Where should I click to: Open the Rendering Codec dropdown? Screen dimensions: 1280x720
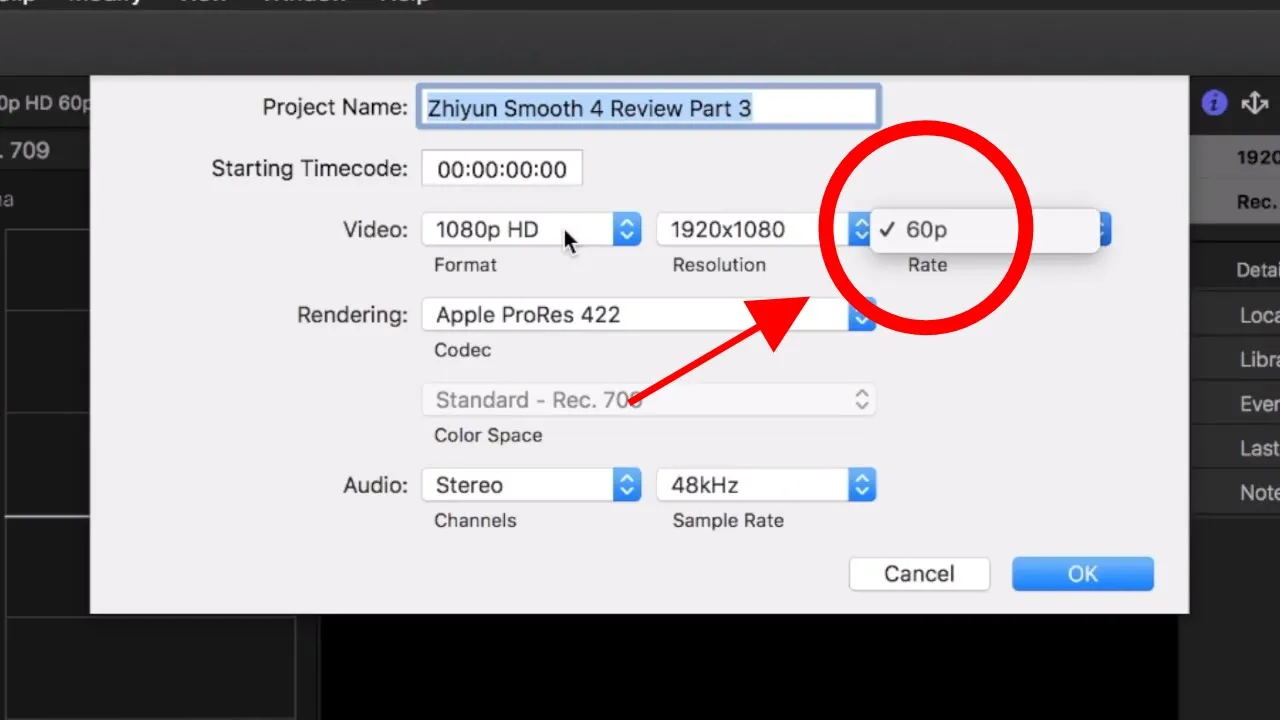point(649,315)
